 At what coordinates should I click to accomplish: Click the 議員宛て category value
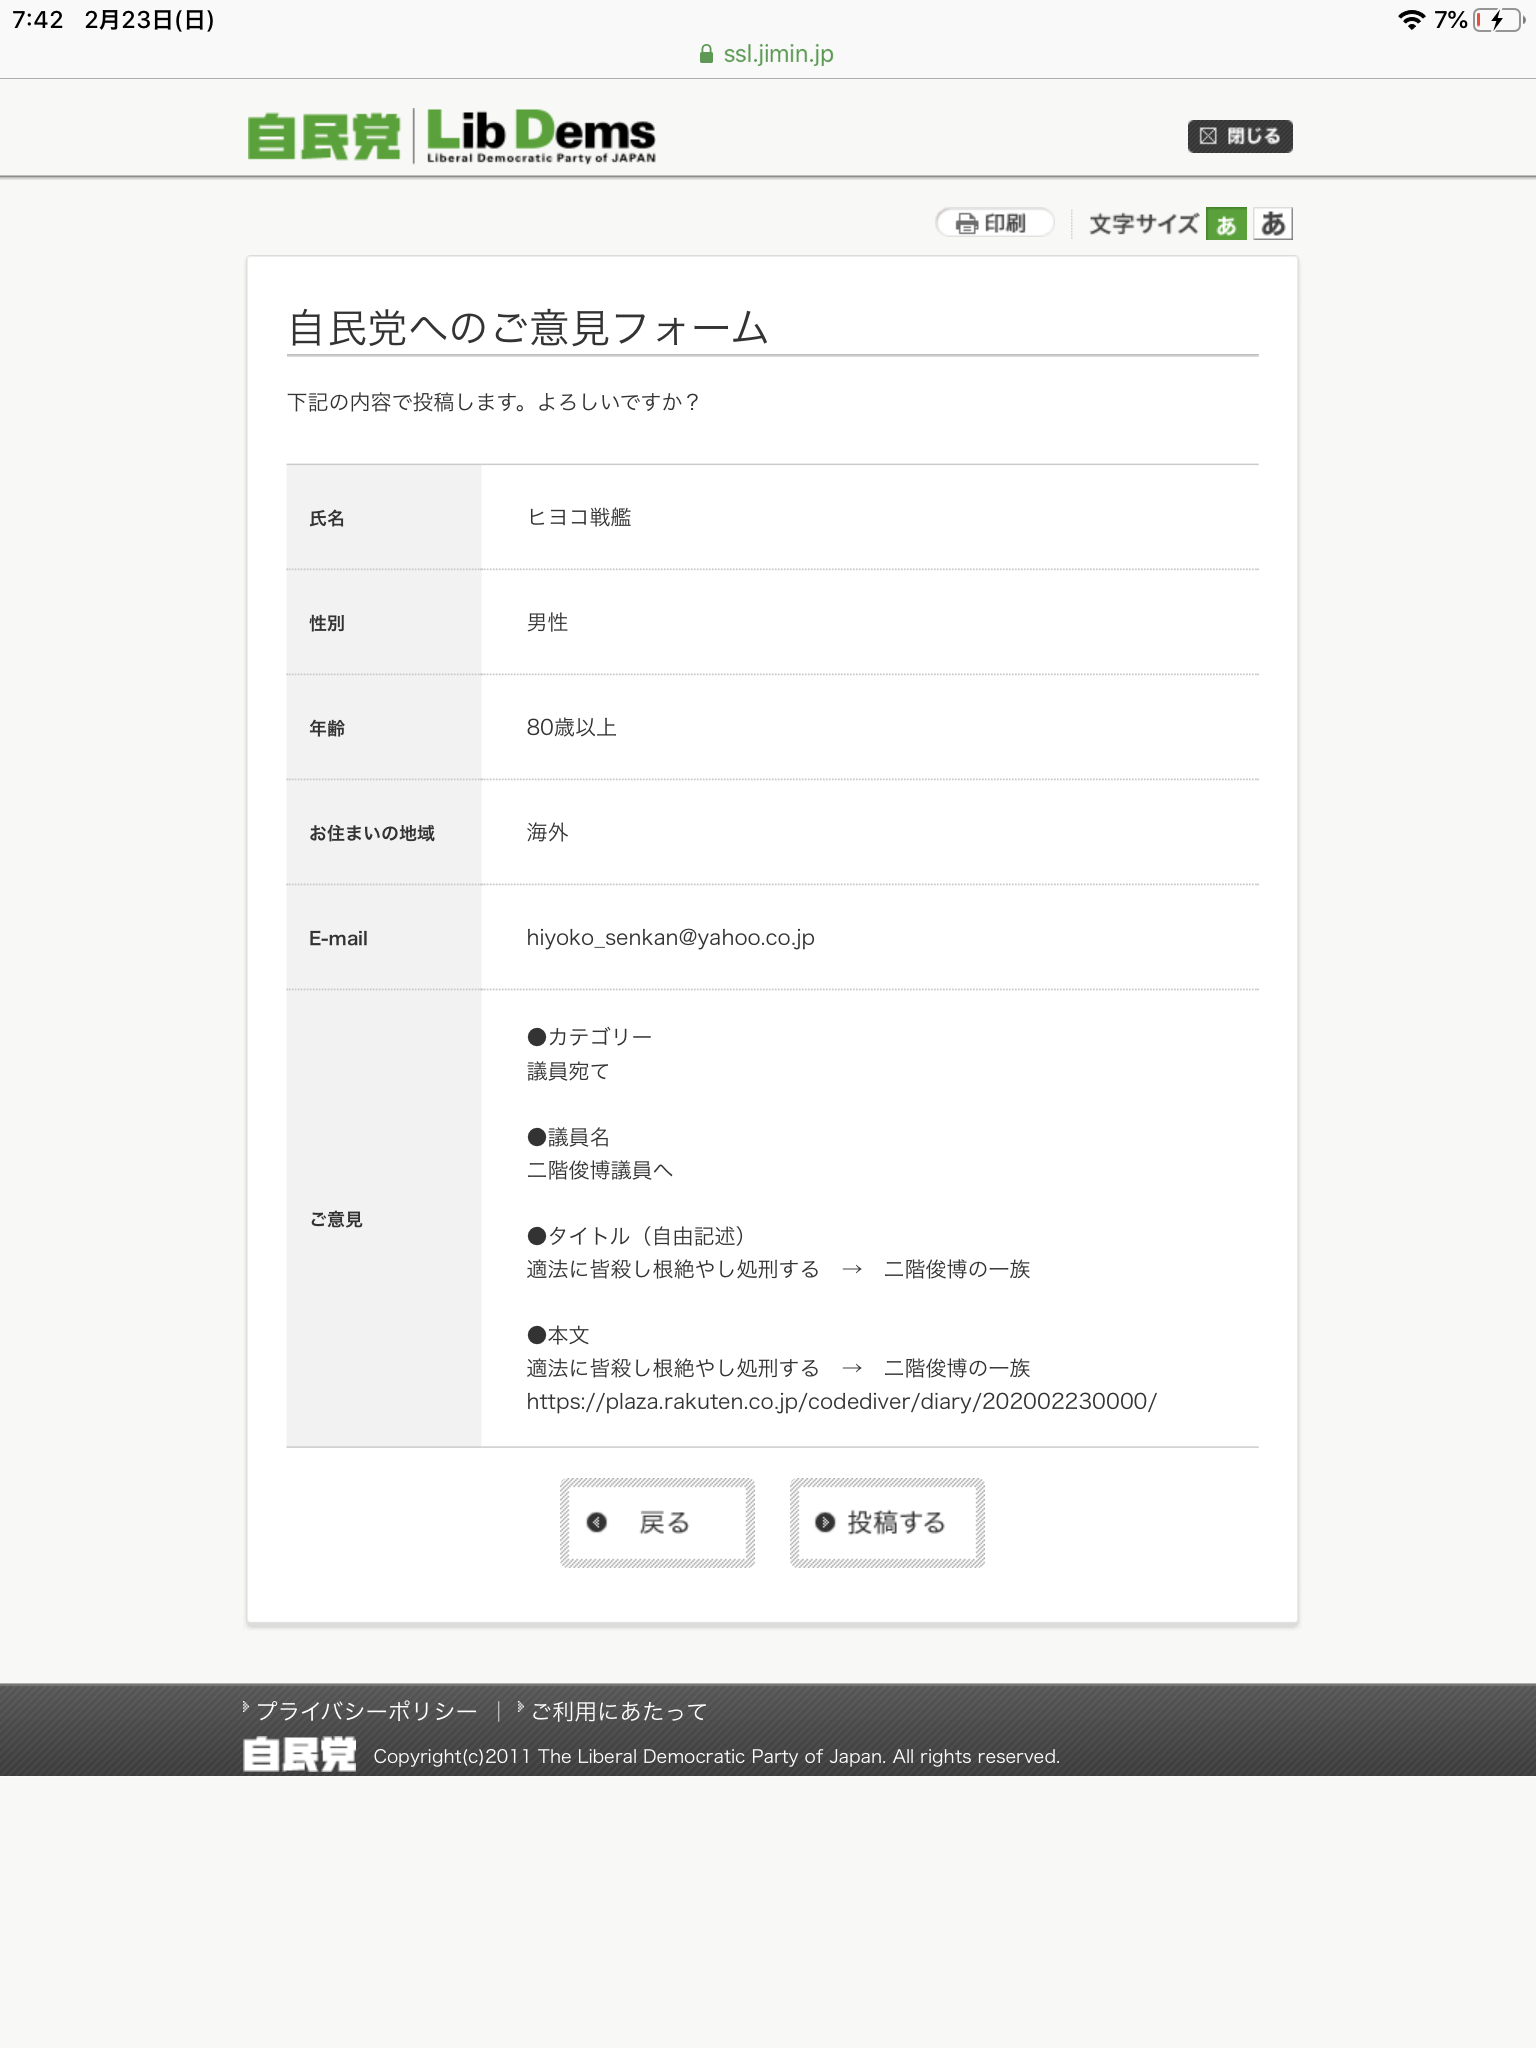click(568, 1071)
